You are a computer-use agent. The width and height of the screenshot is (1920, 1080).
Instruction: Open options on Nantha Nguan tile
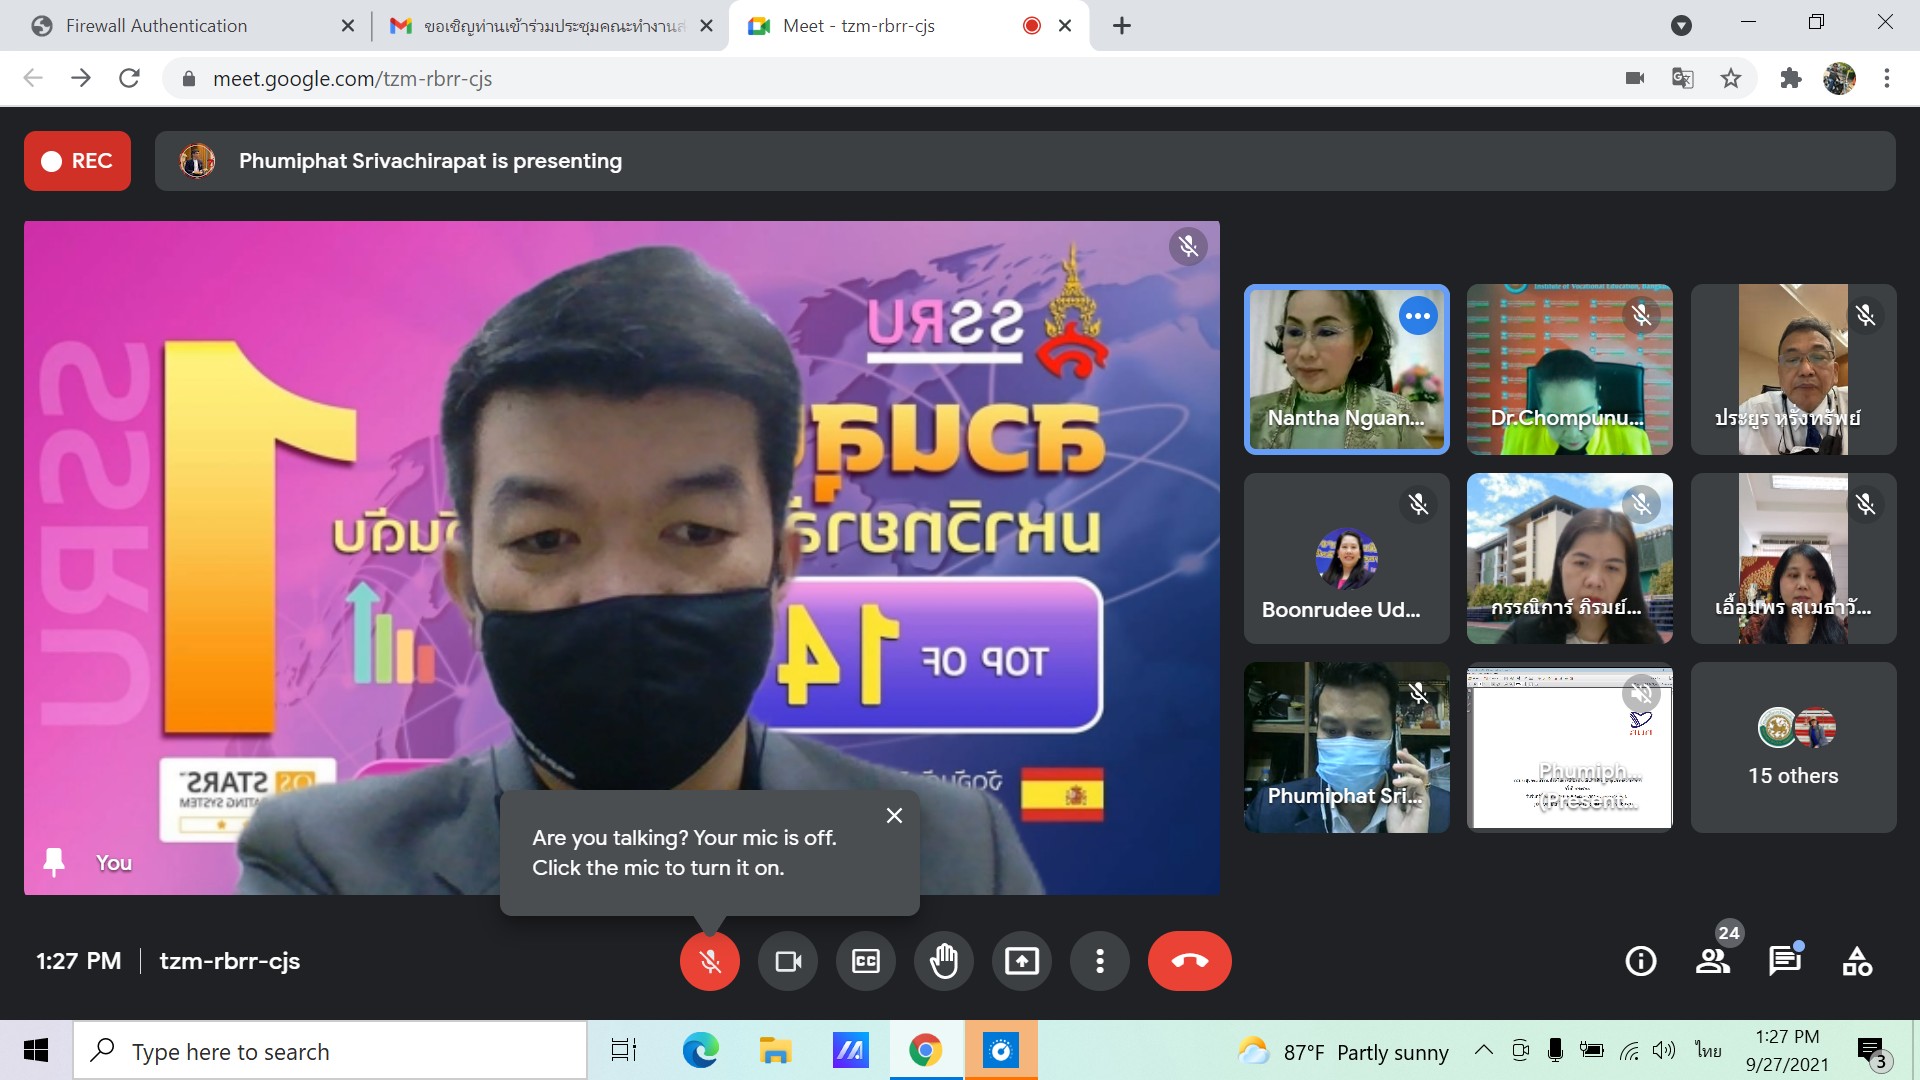point(1417,316)
